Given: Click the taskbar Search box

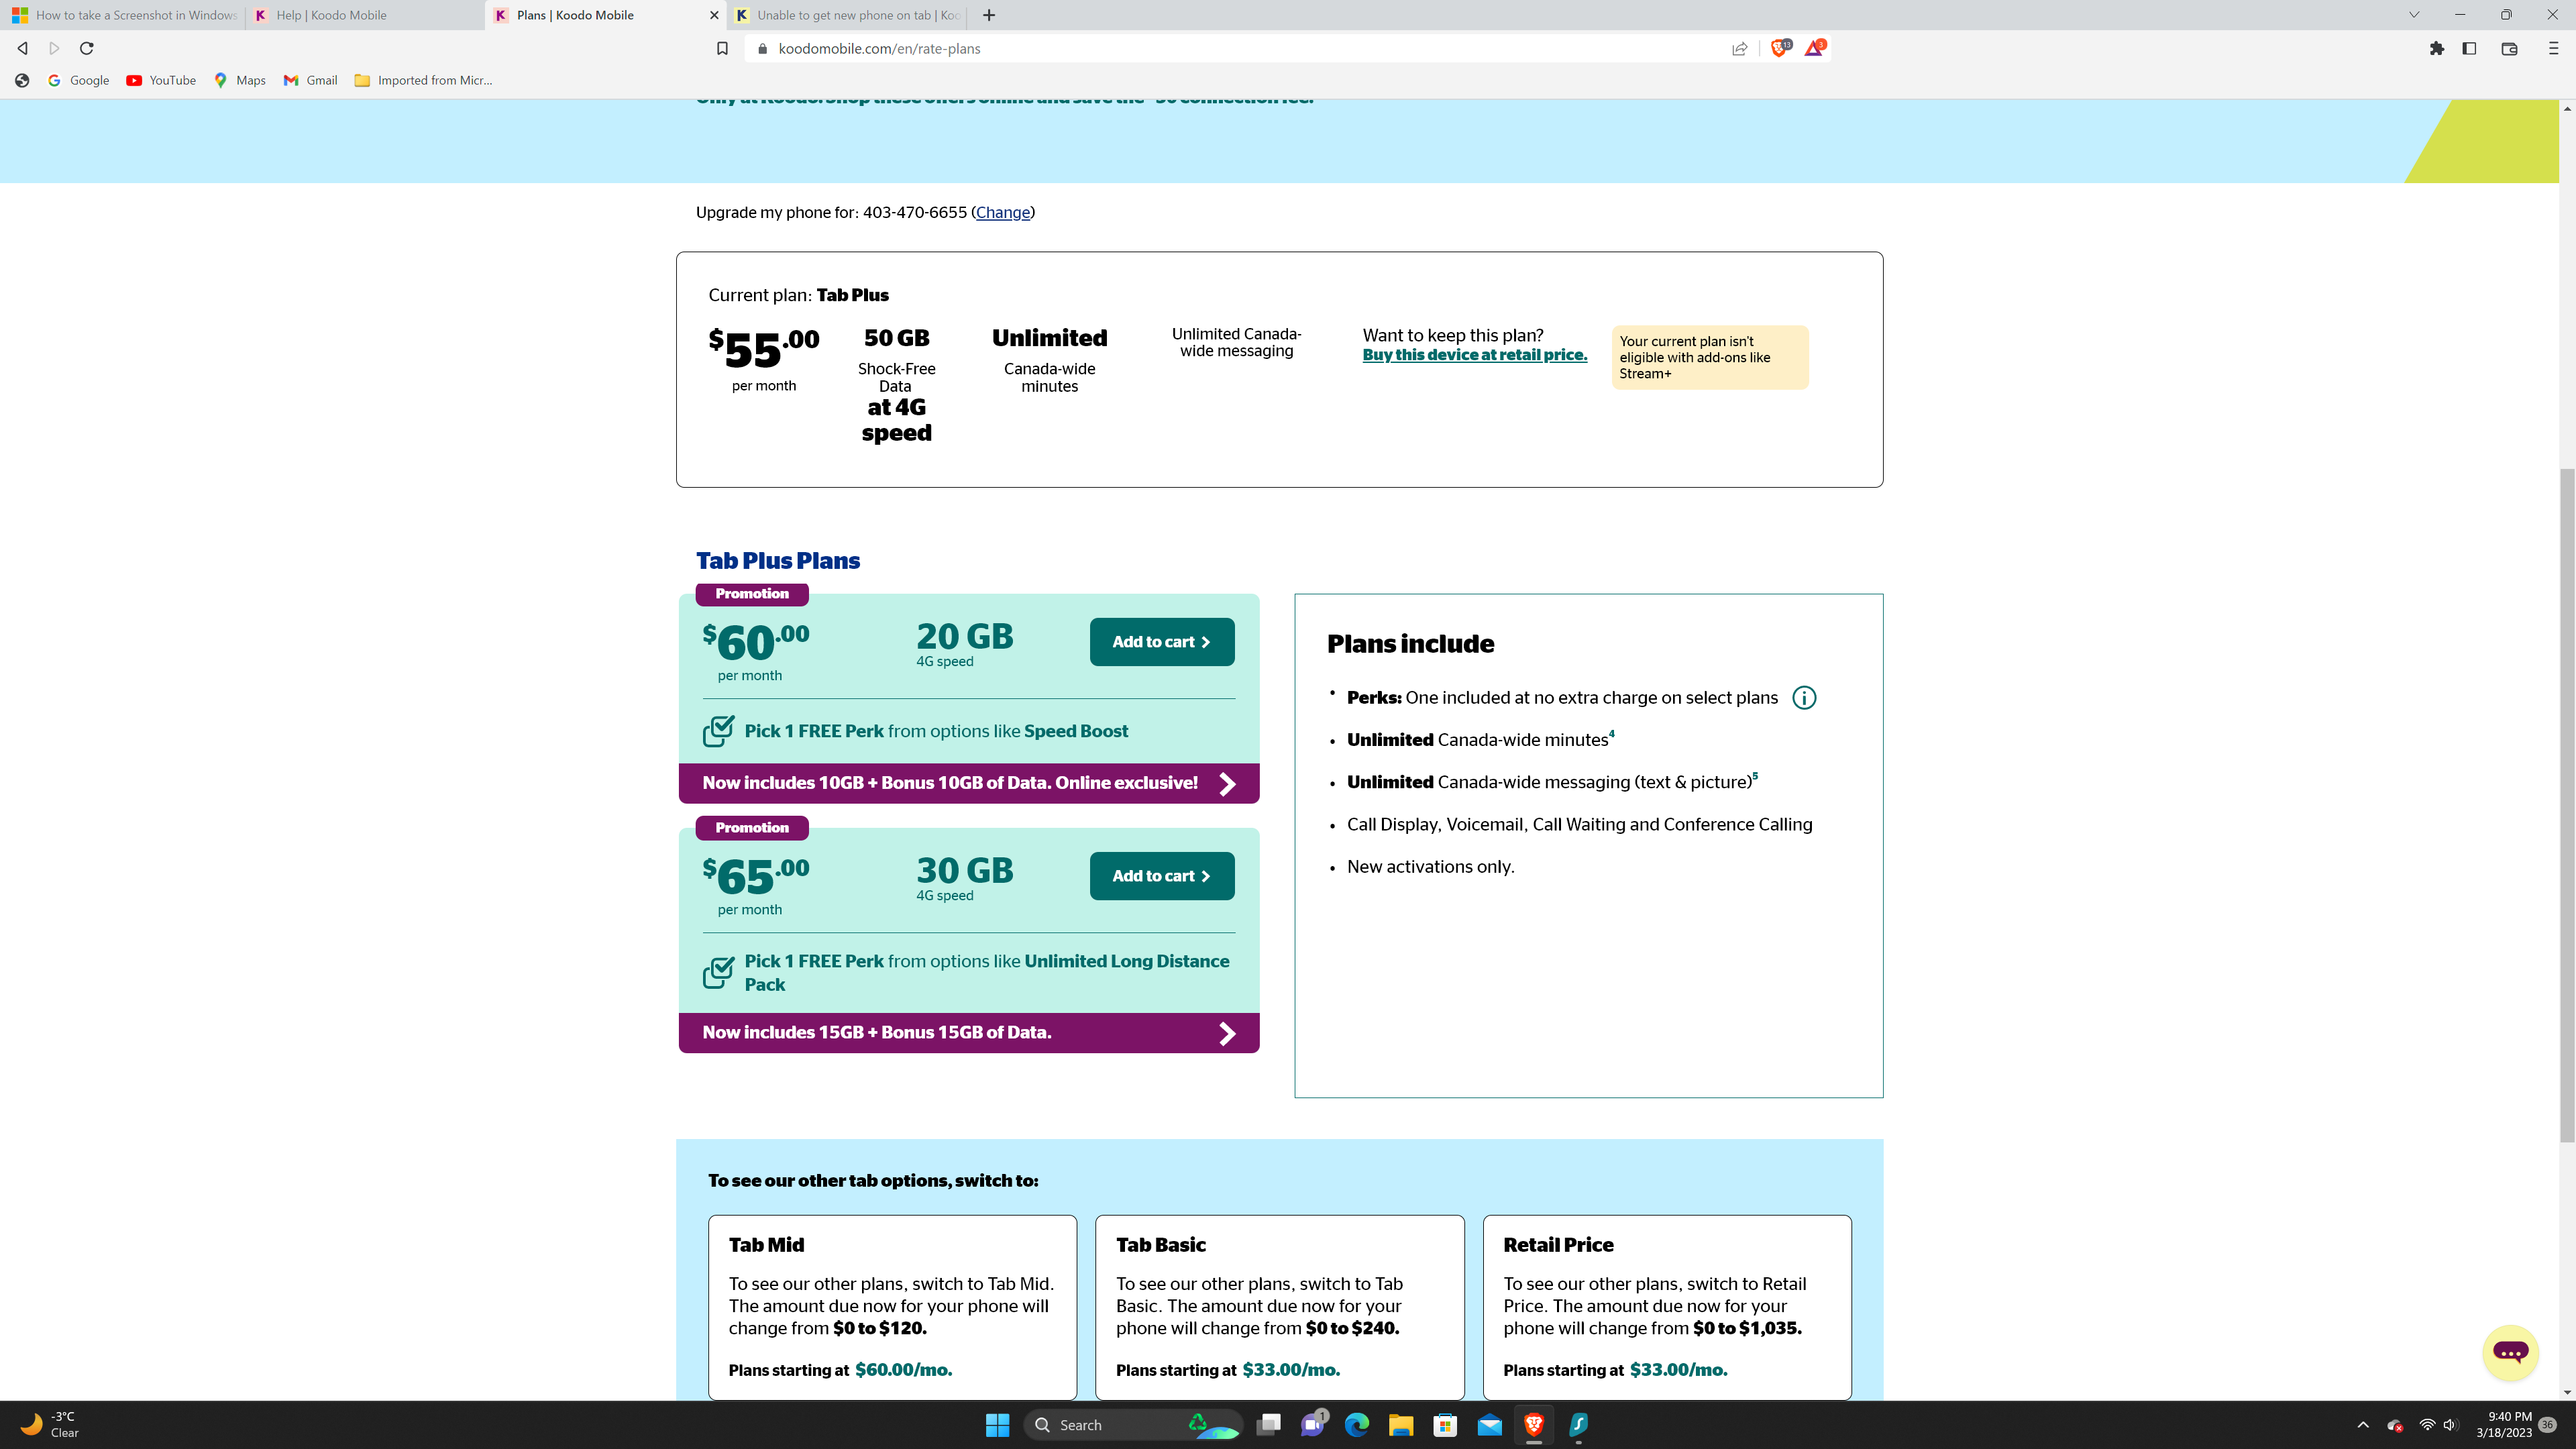Looking at the screenshot, I should (1132, 1425).
